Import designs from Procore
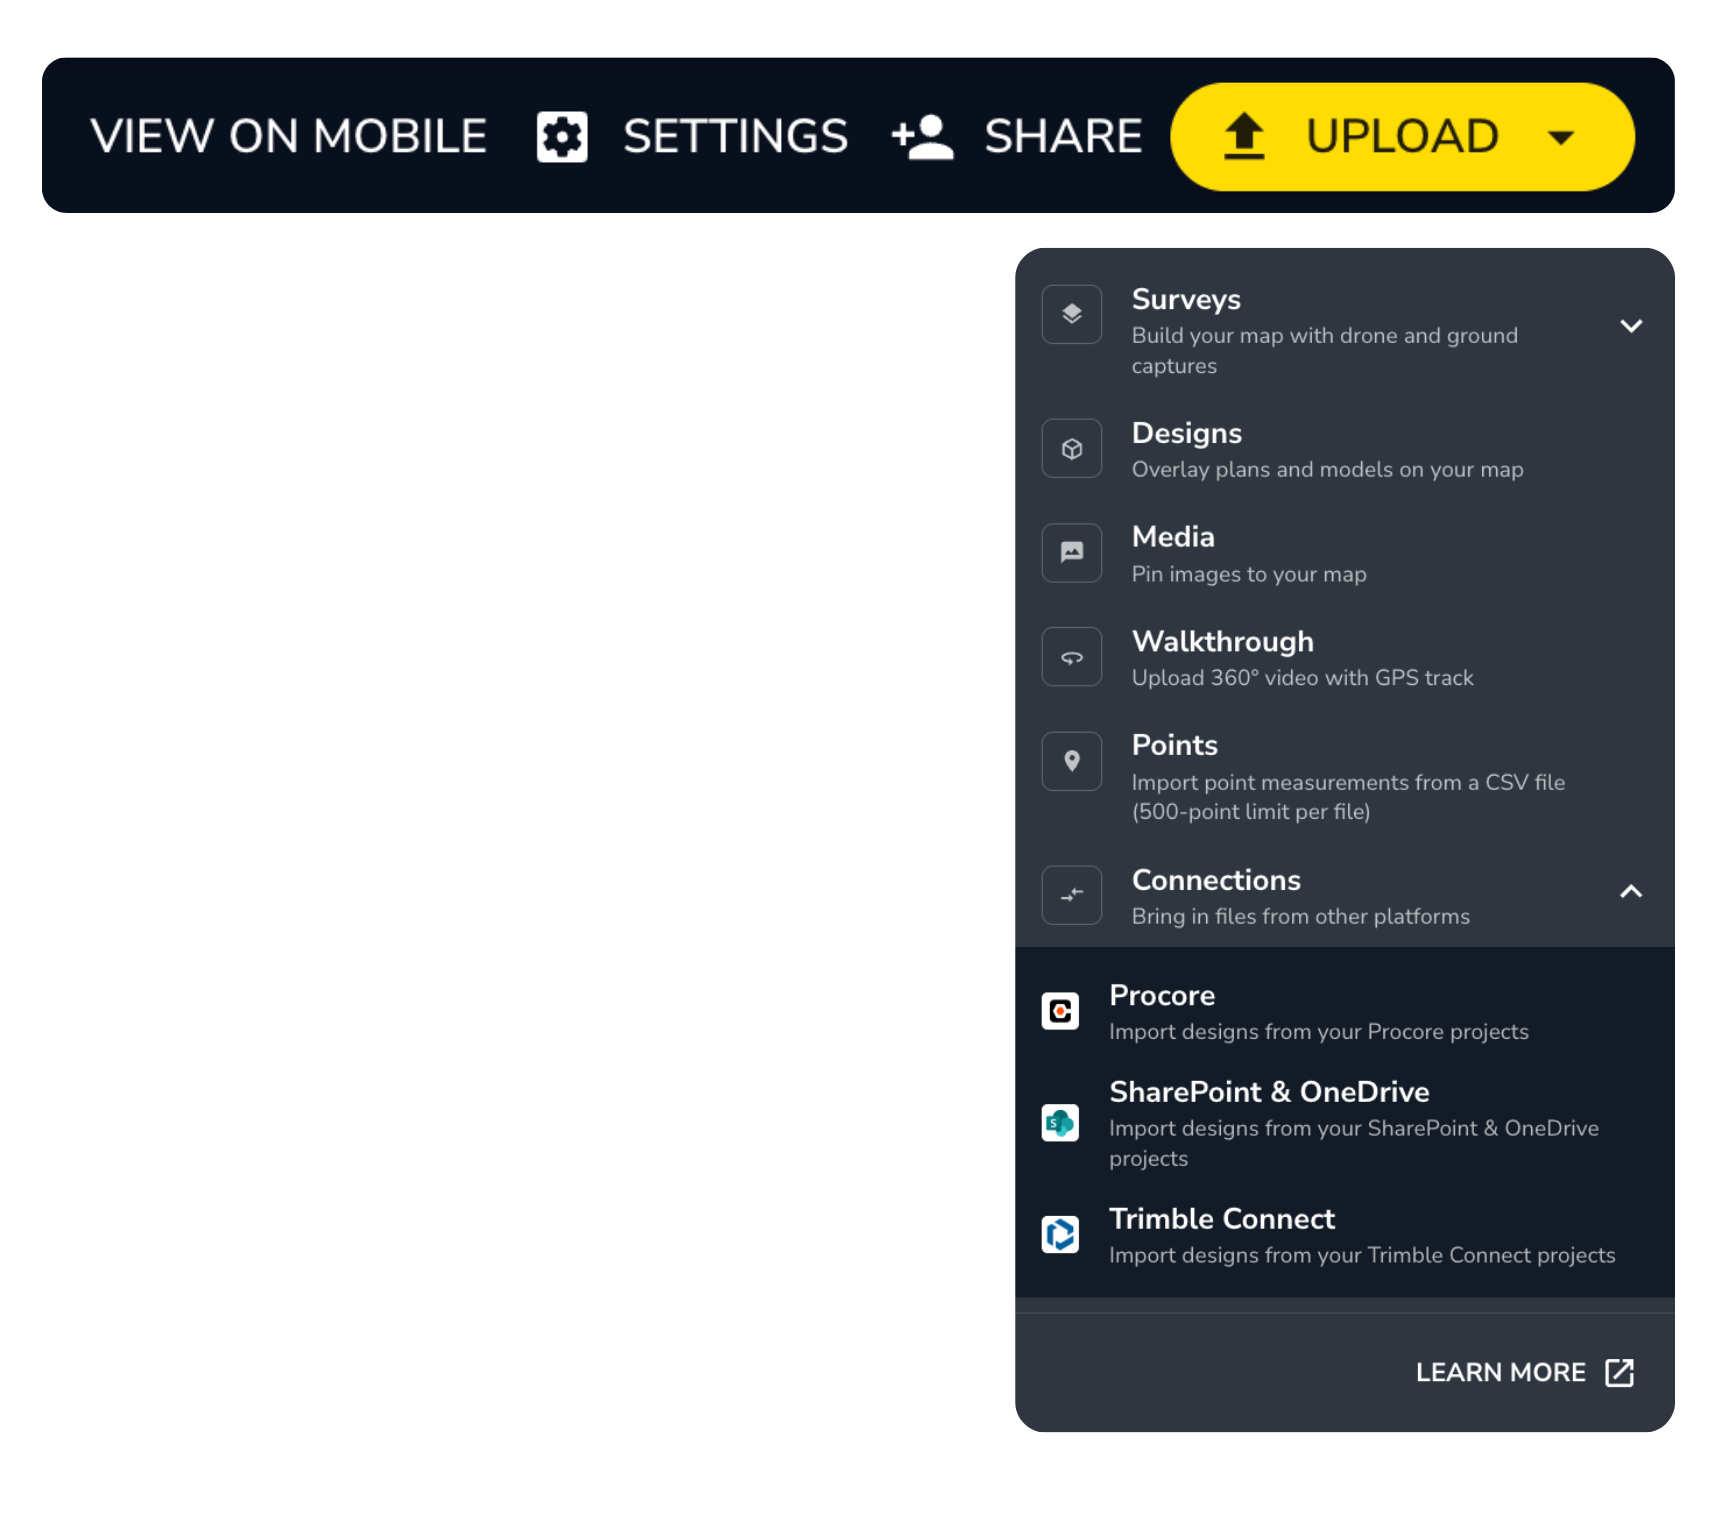This screenshot has width=1716, height=1516. [1344, 1012]
